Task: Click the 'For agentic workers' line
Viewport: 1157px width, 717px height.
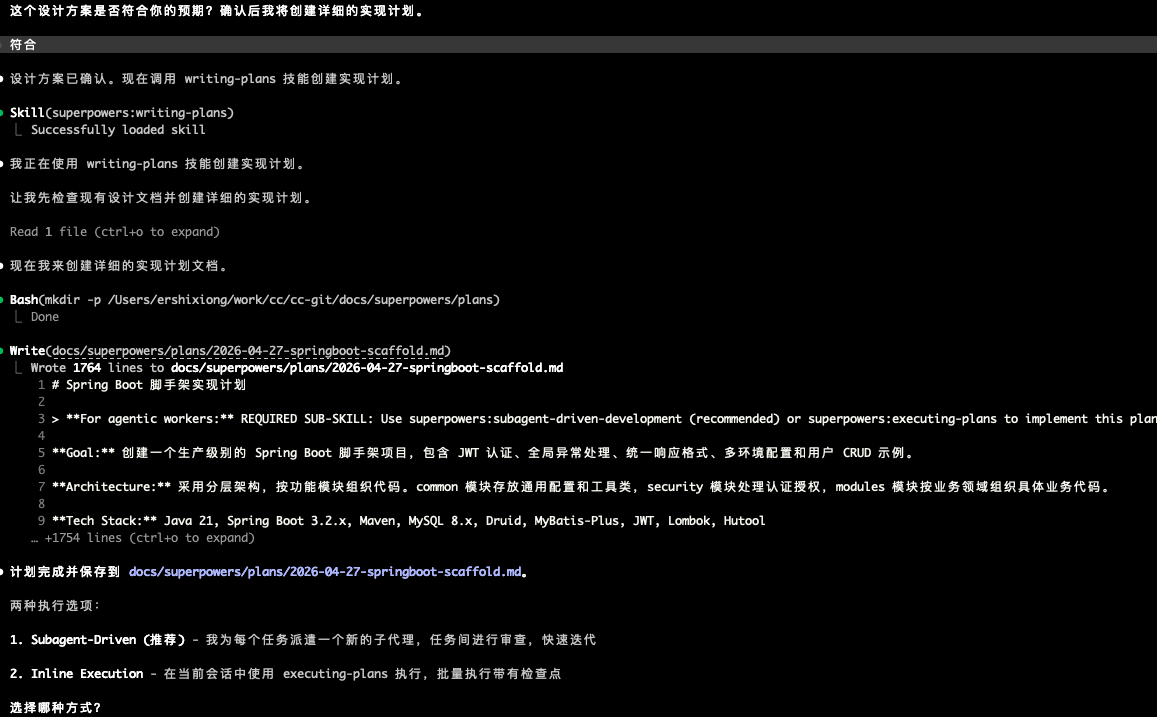Action: click(x=604, y=419)
